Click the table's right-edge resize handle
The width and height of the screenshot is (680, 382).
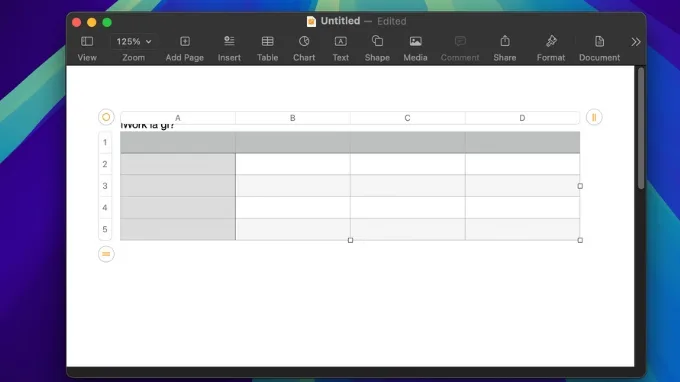pyautogui.click(x=580, y=186)
